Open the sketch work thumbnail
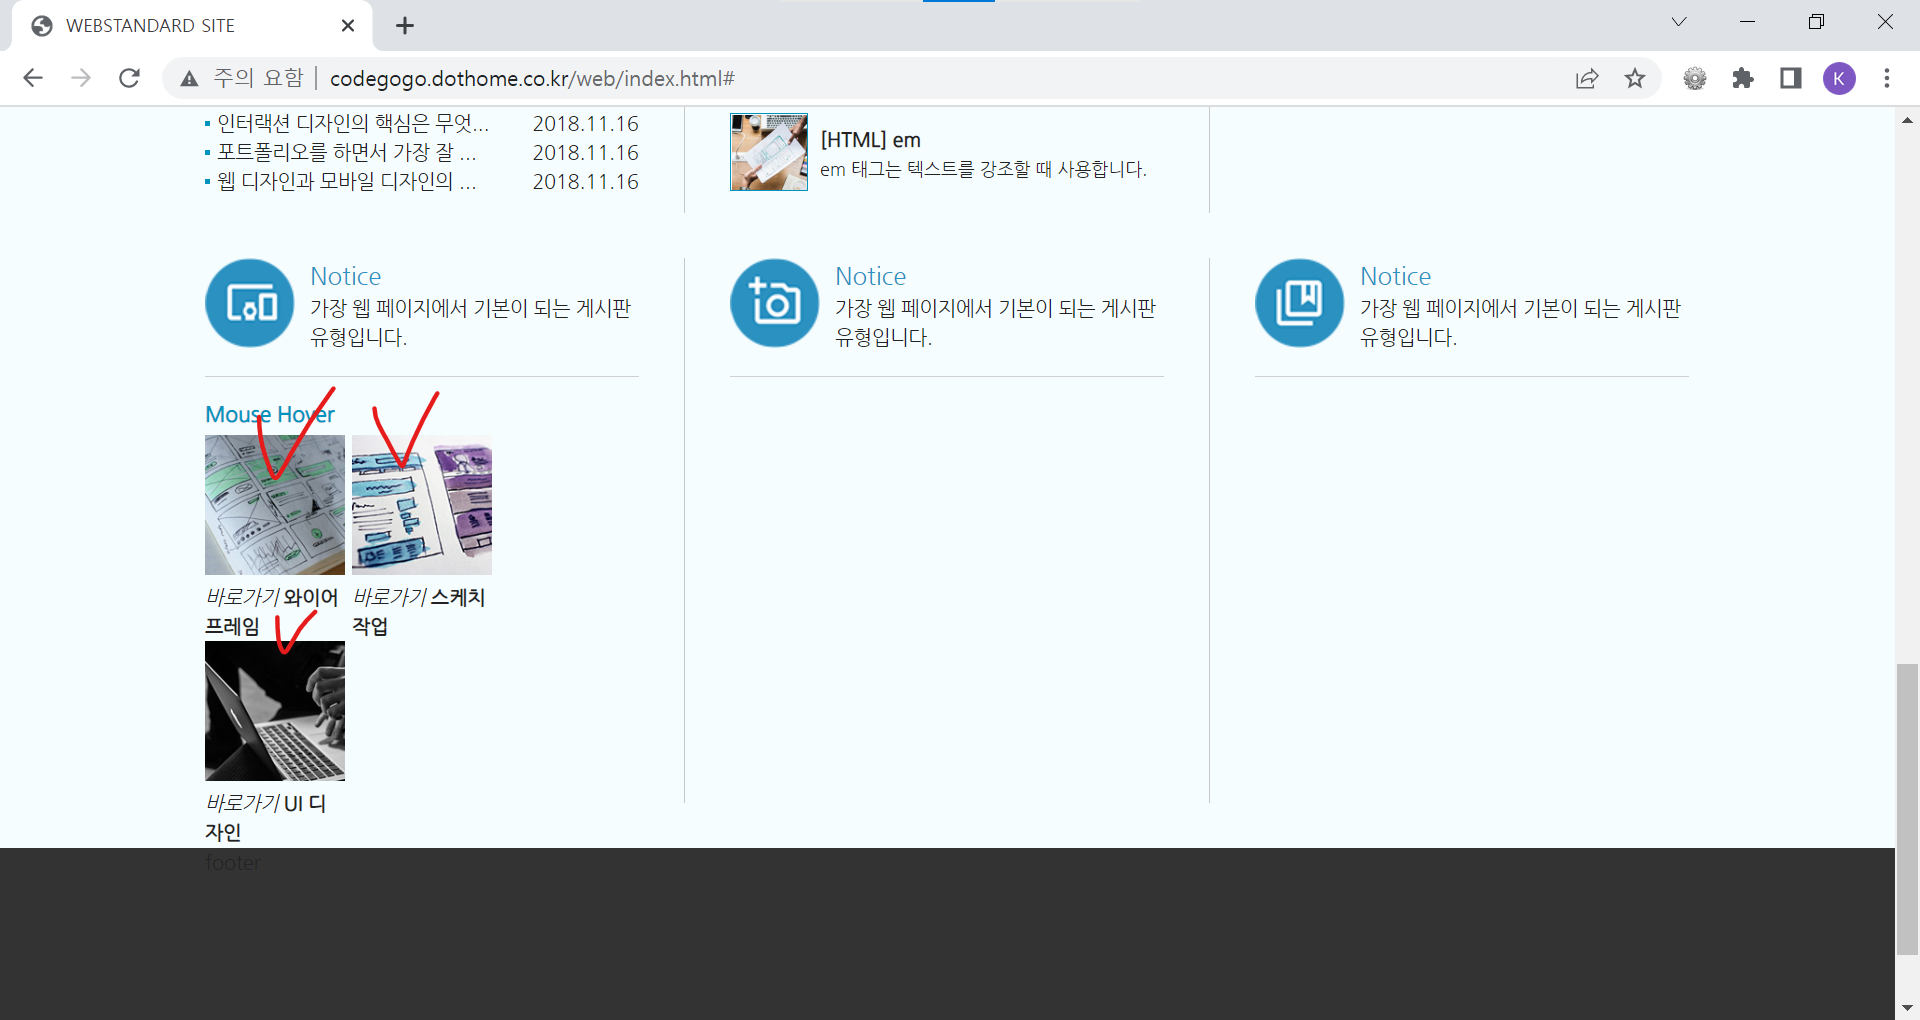The image size is (1920, 1020). 422,505
